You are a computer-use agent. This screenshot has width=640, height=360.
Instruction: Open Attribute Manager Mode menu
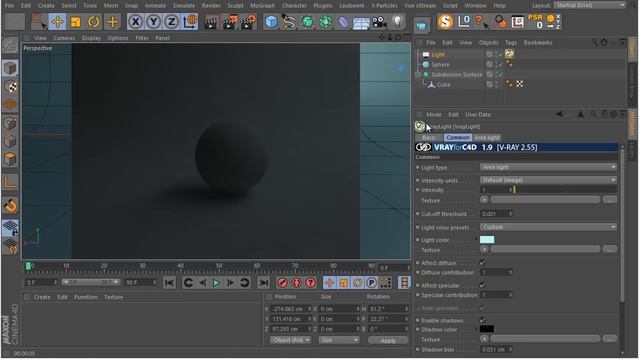pyautogui.click(x=433, y=115)
